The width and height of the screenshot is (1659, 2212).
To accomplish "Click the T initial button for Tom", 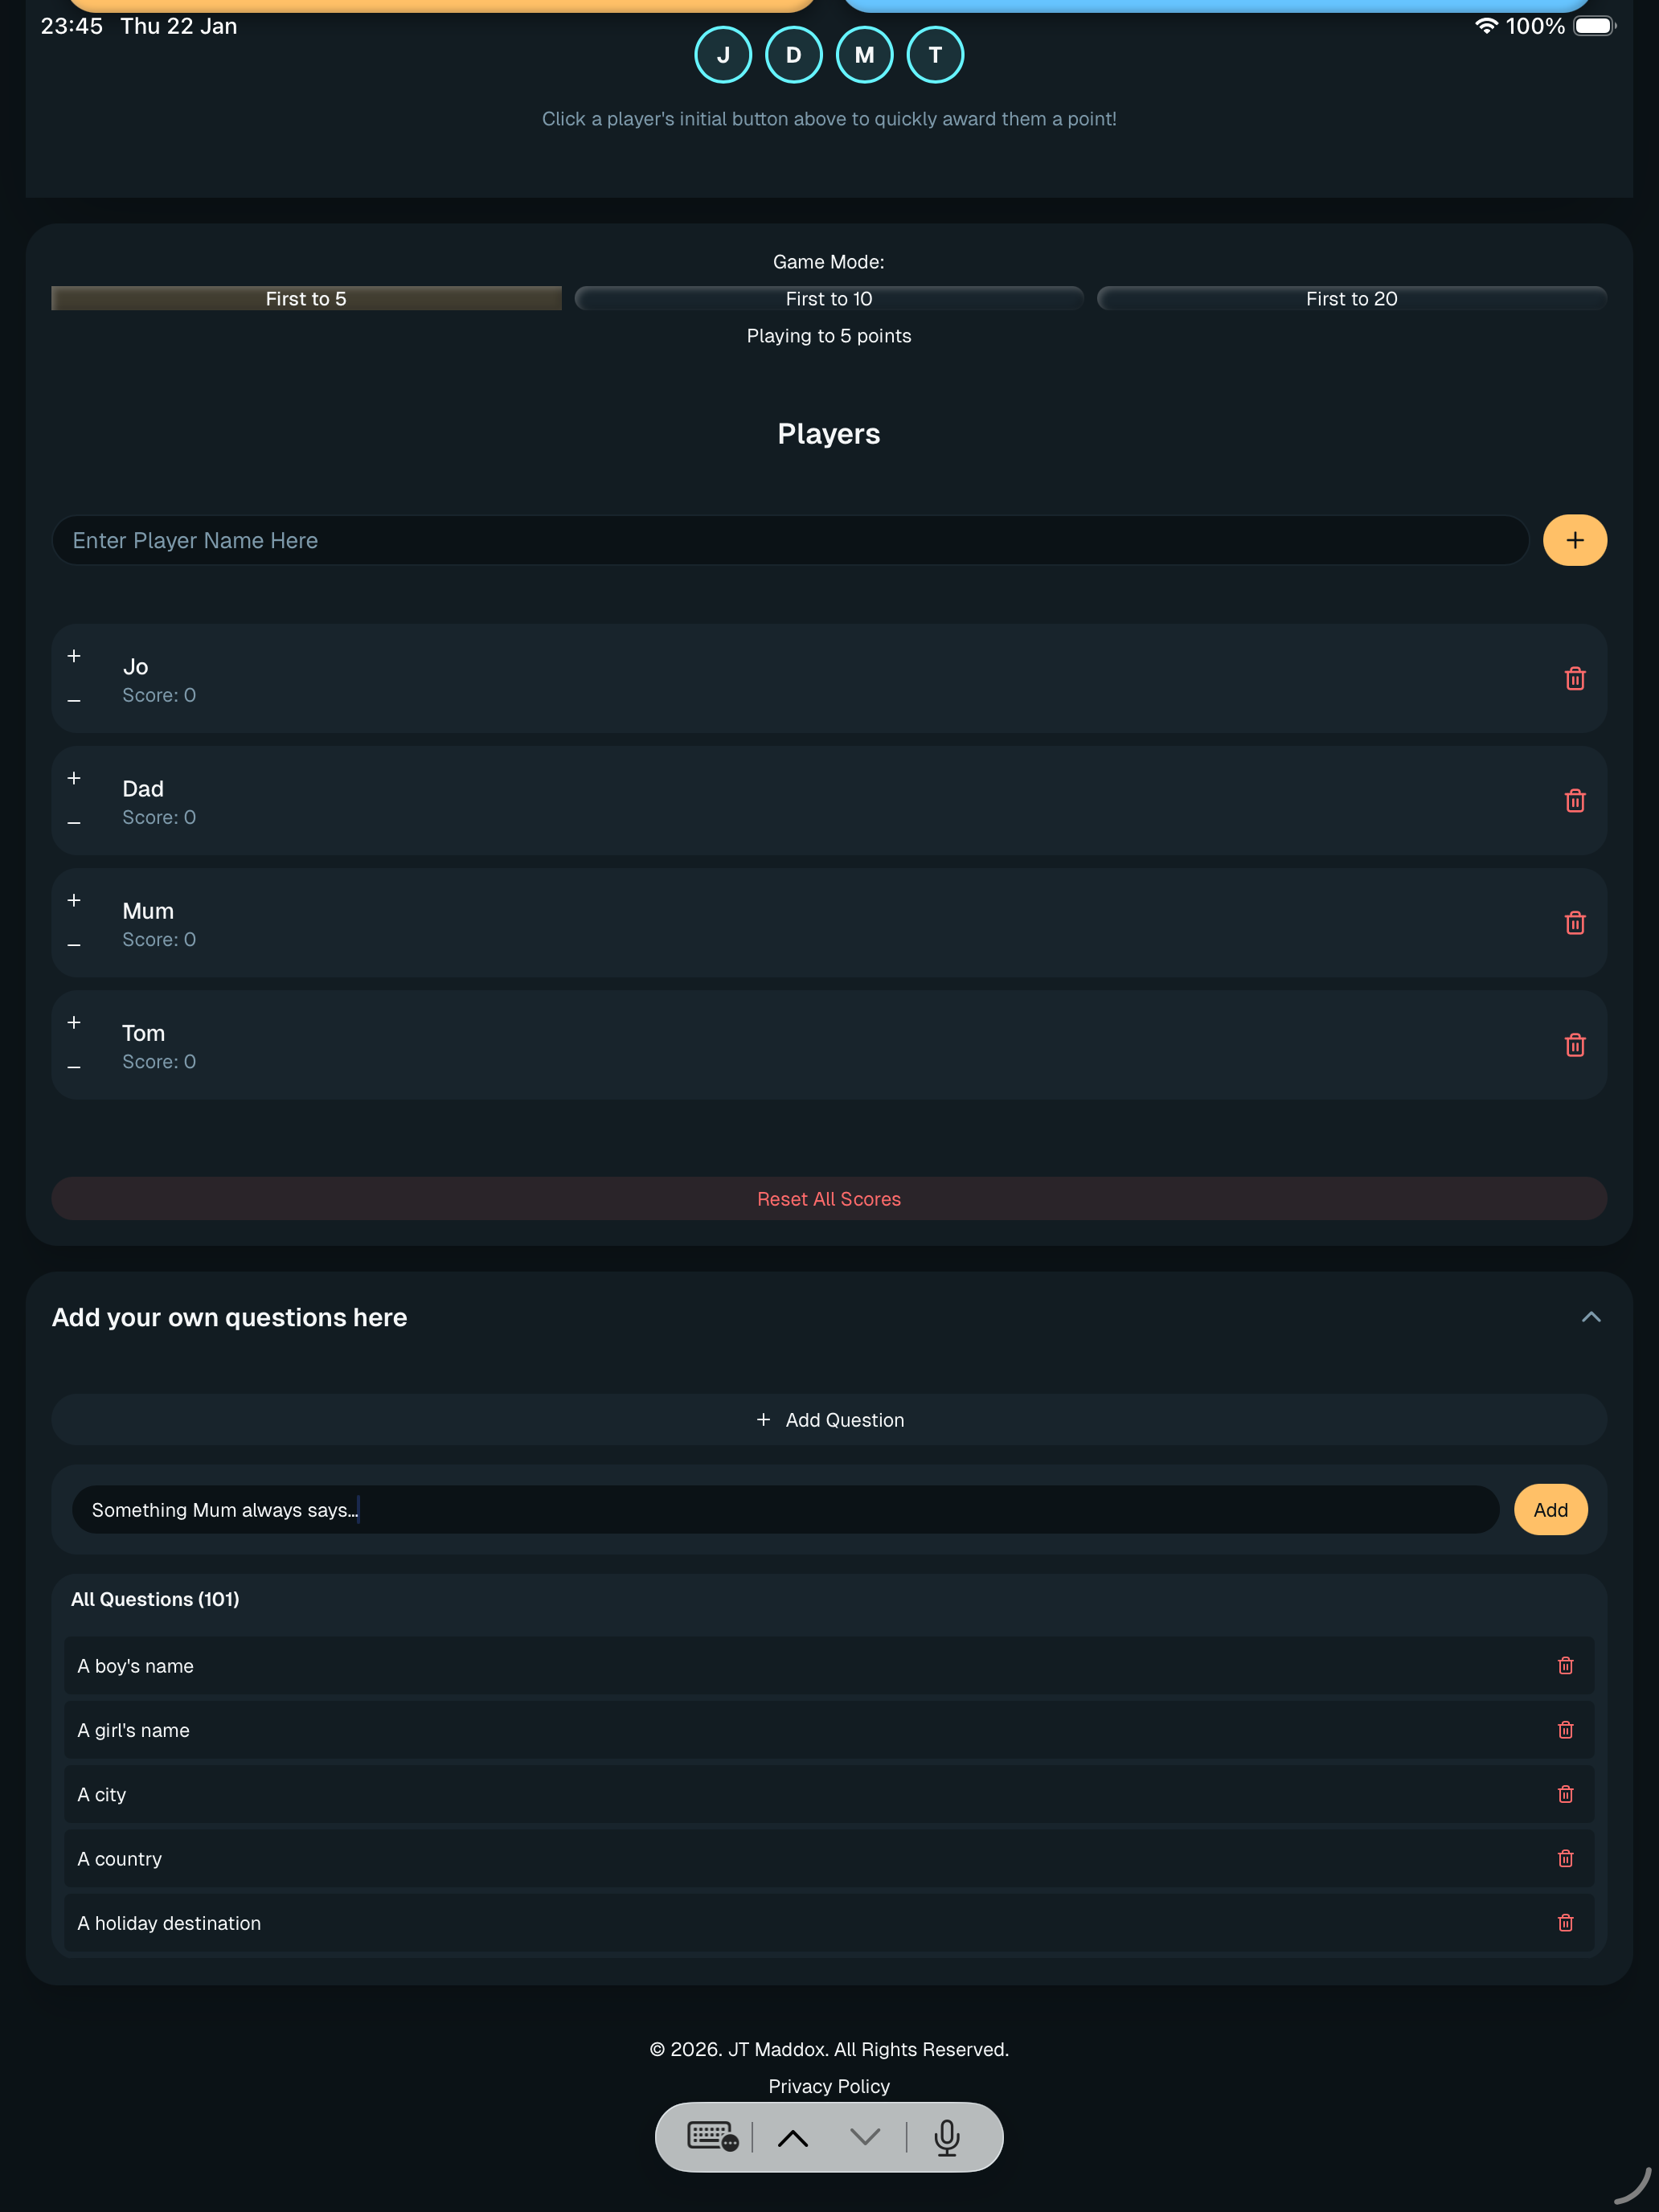I will click(934, 54).
